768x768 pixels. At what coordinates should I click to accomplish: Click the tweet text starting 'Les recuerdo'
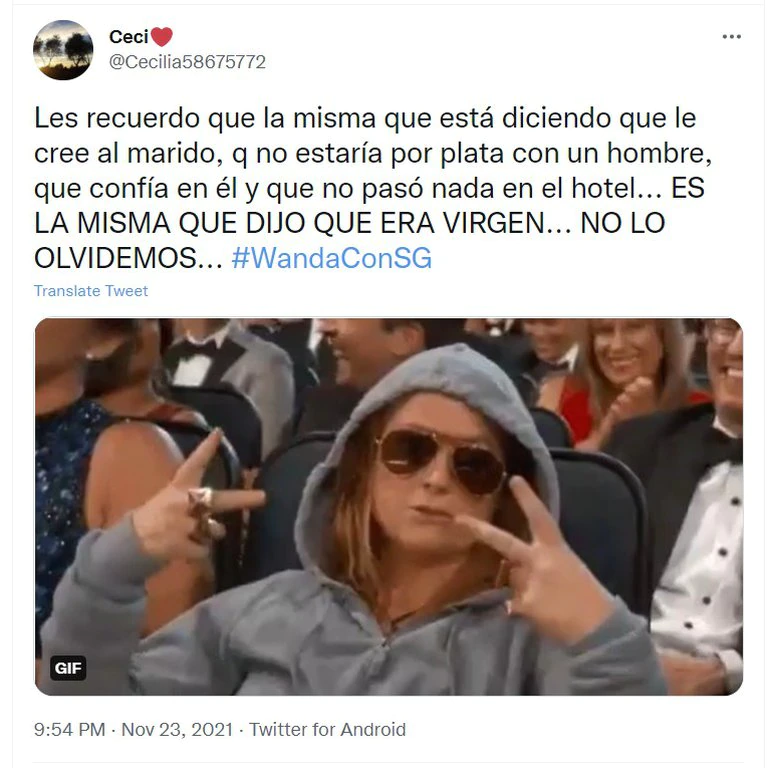pos(373,188)
